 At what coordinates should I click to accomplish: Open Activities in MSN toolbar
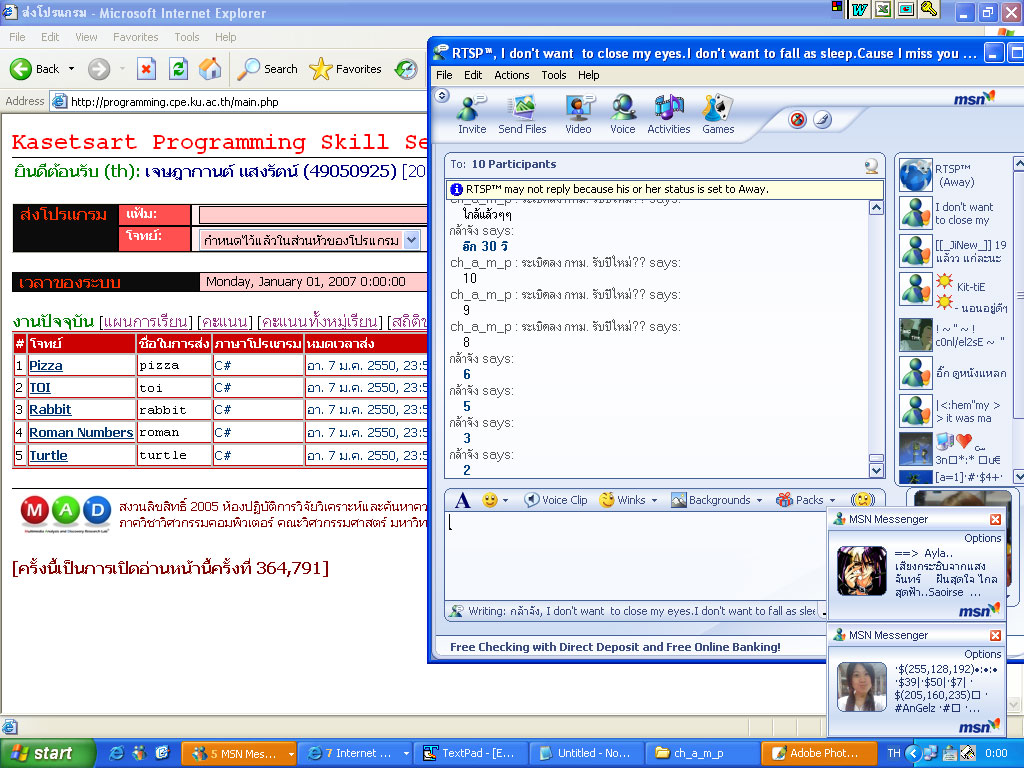point(669,114)
